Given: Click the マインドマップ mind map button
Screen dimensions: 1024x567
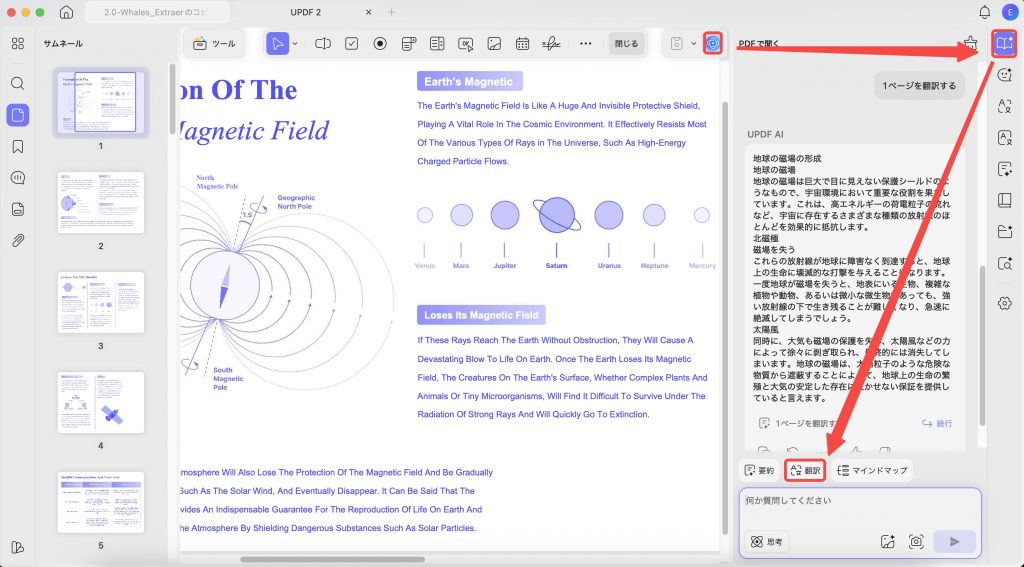Looking at the screenshot, I should pyautogui.click(x=872, y=470).
